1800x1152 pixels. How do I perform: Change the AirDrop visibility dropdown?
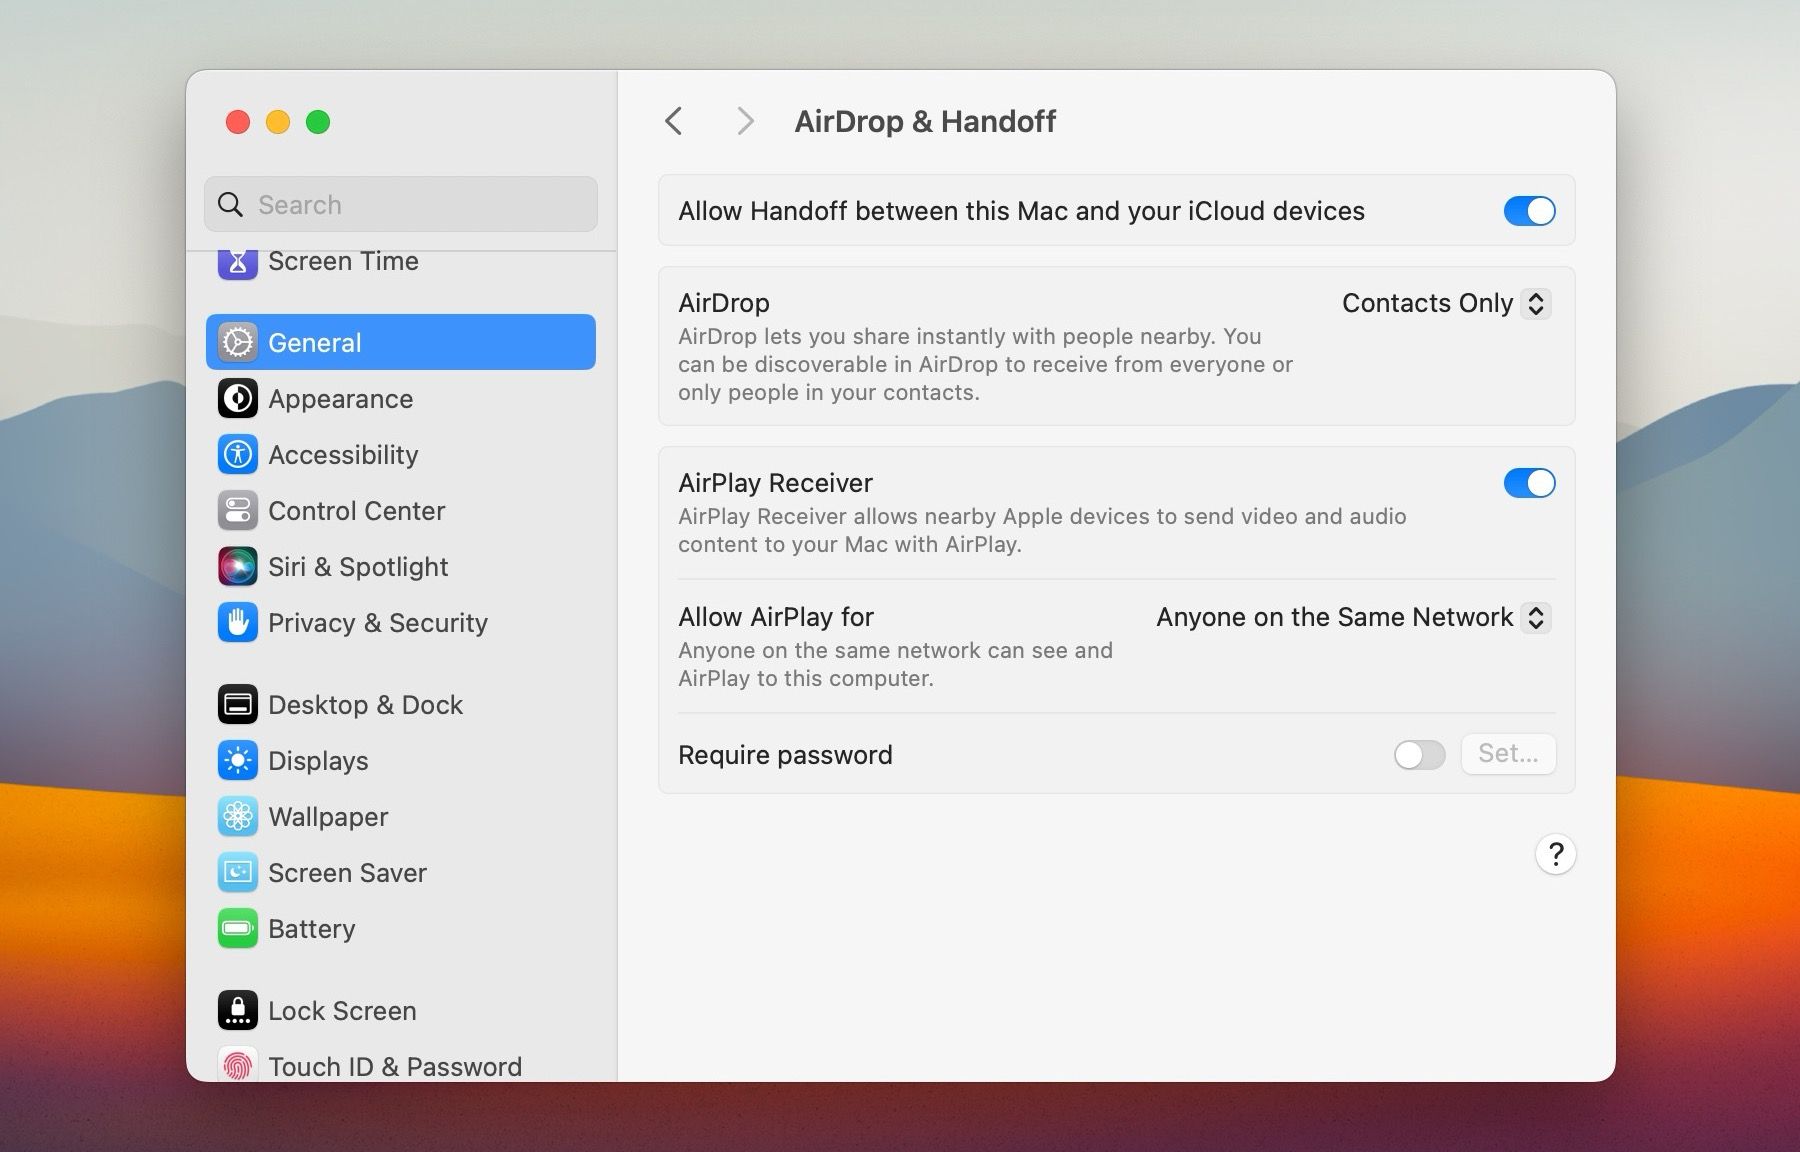point(1445,303)
